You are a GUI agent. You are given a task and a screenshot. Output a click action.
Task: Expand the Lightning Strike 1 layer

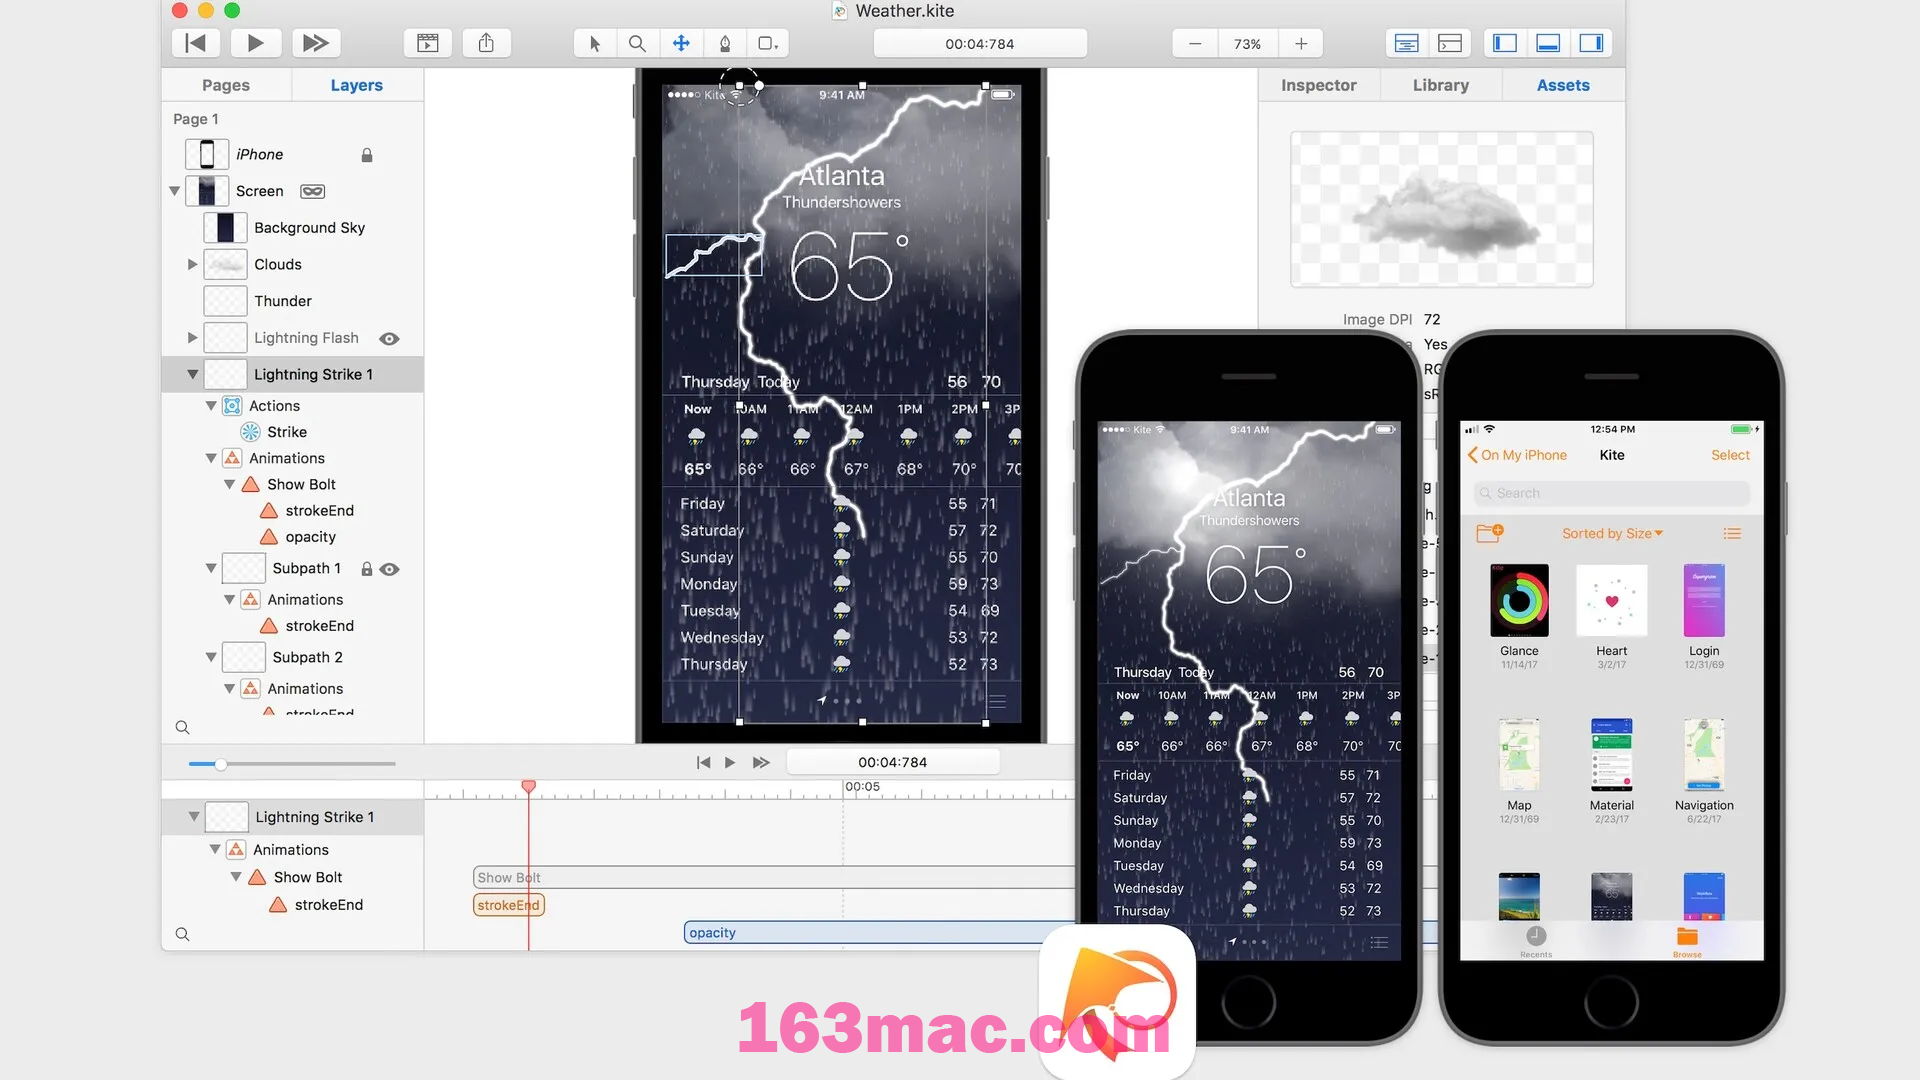click(x=191, y=373)
